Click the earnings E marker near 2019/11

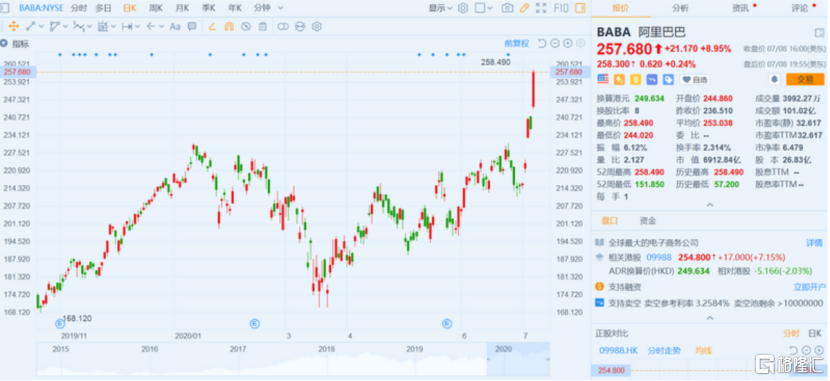point(60,323)
